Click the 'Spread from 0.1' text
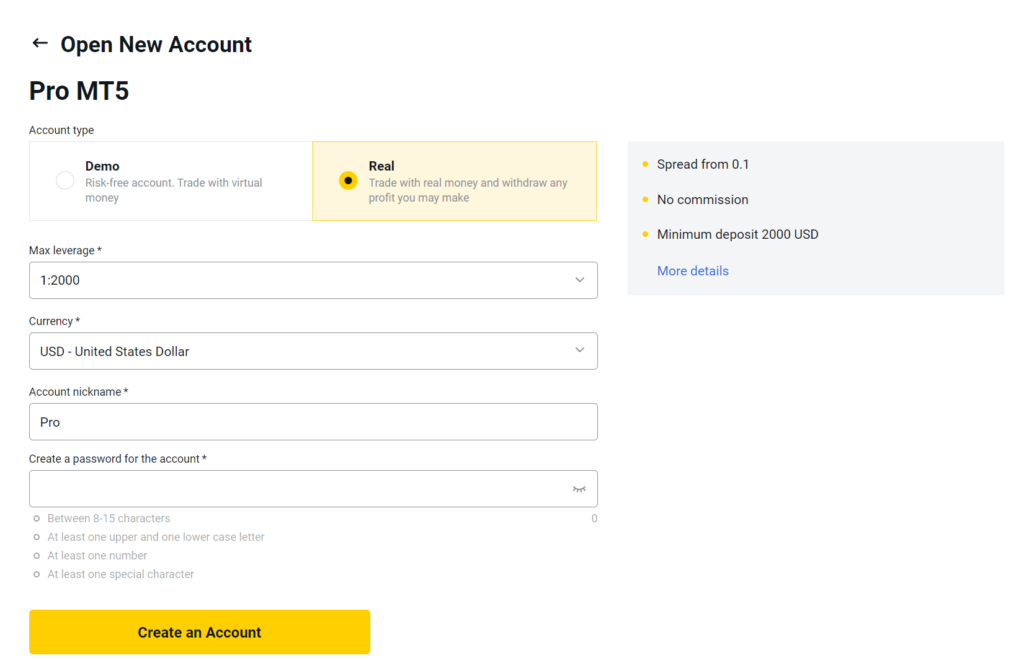The height and width of the screenshot is (663, 1024). pos(703,164)
